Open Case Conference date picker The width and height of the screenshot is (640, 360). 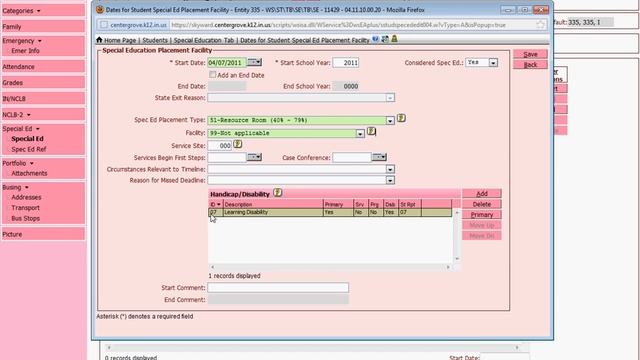[x=379, y=157]
